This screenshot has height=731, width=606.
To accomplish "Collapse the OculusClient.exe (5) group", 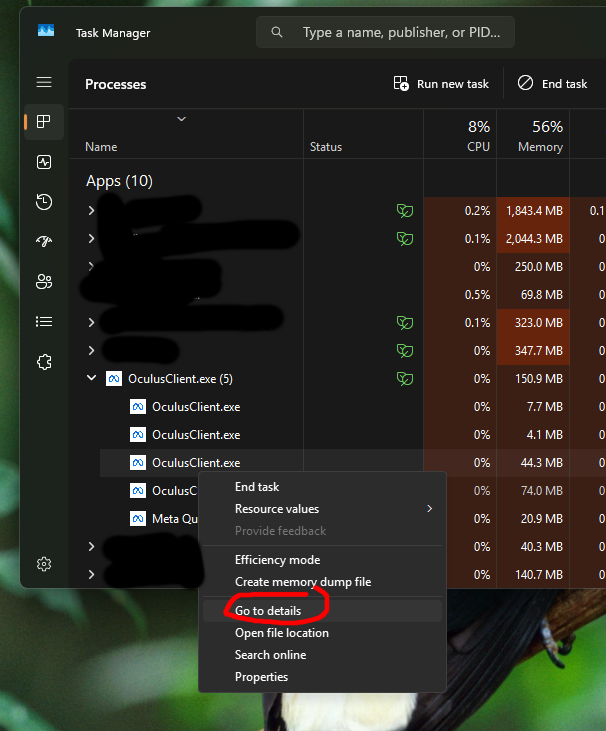I will pyautogui.click(x=92, y=379).
